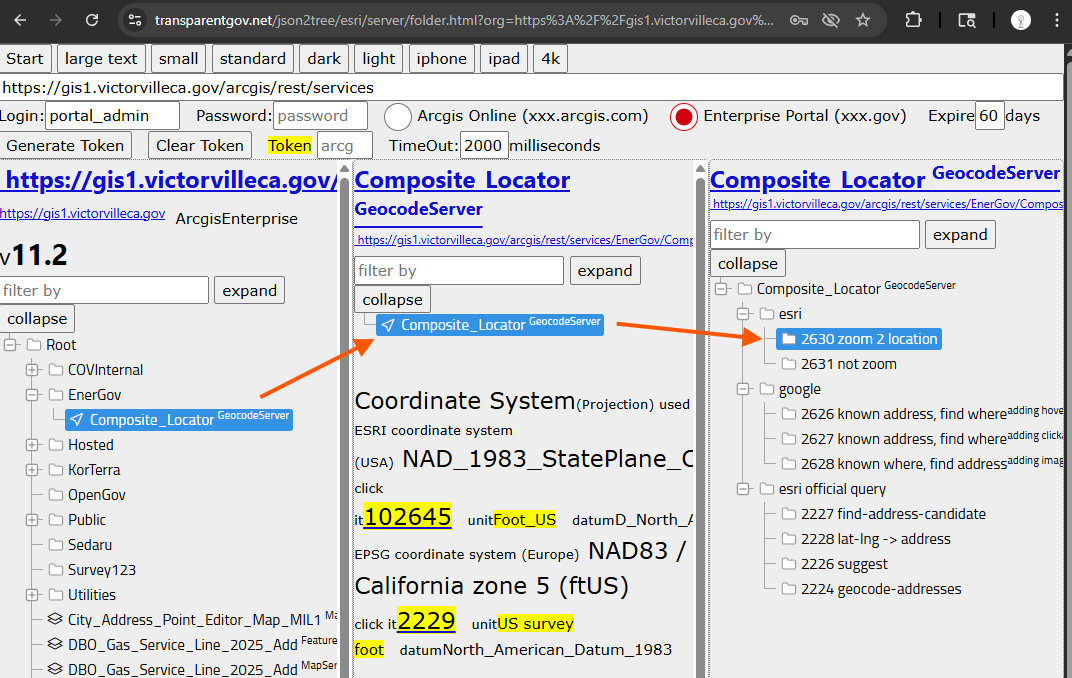This screenshot has width=1072, height=678.
Task: Click the password key icon in address bar
Action: click(x=798, y=20)
